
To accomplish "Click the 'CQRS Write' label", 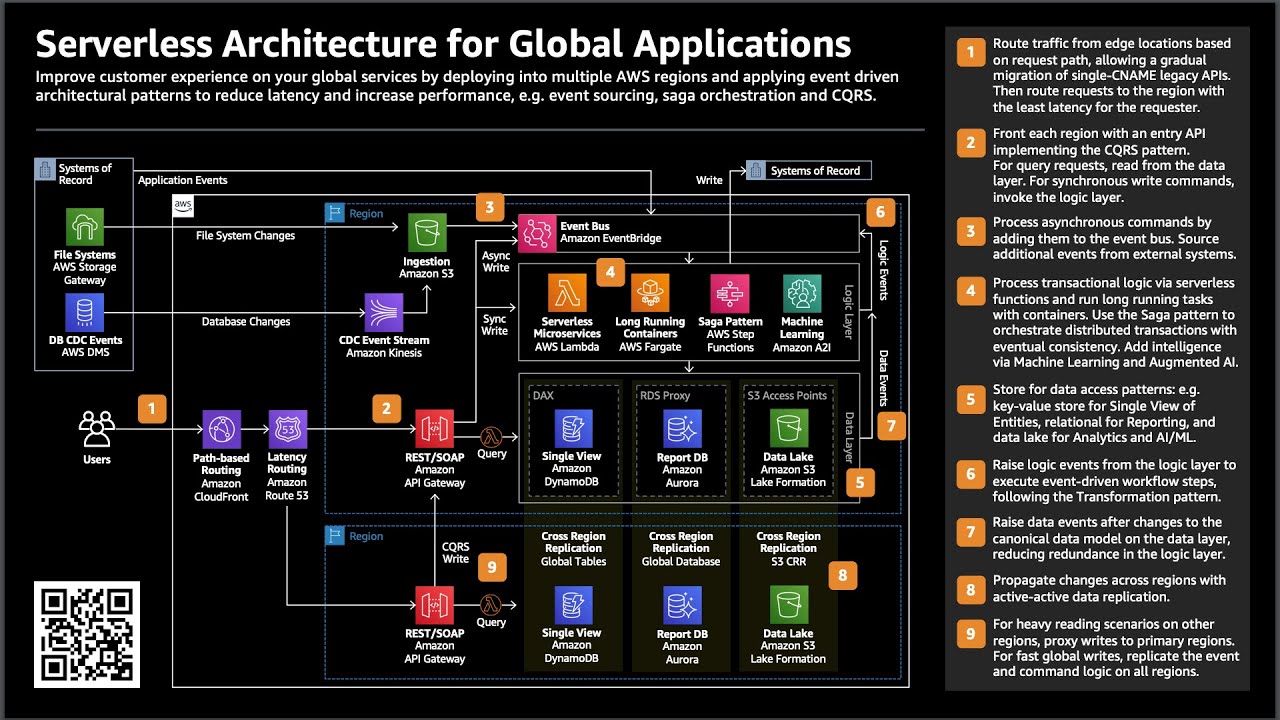I will pos(456,553).
